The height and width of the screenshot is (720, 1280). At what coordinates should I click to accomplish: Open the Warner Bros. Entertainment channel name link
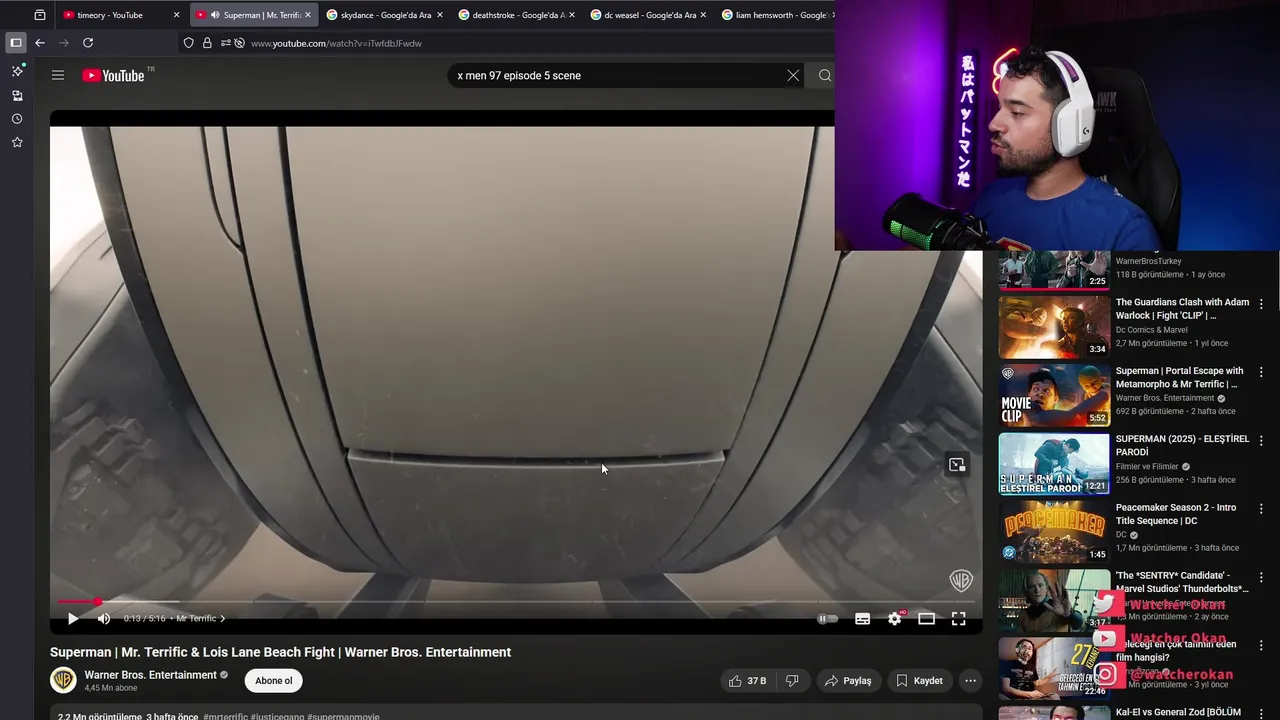[x=150, y=675]
